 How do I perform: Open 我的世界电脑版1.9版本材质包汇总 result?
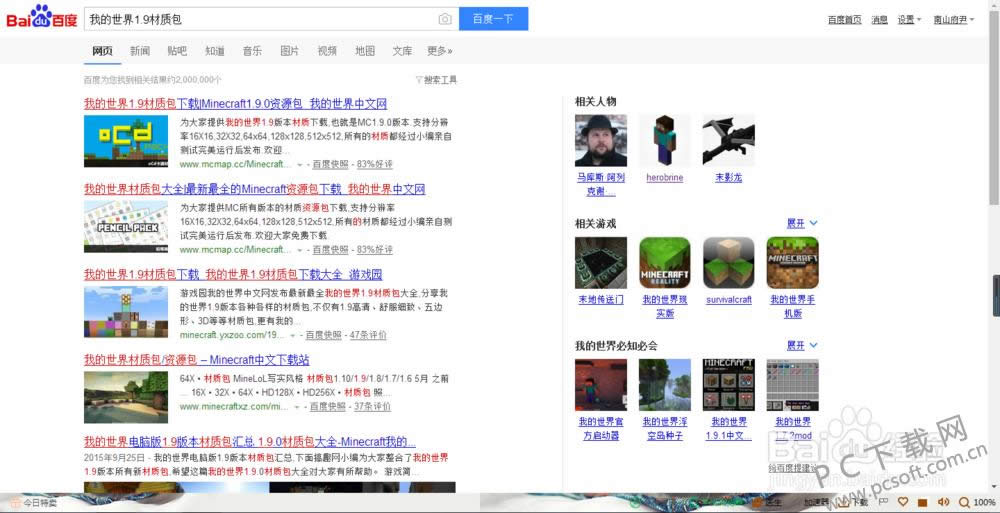(x=250, y=442)
